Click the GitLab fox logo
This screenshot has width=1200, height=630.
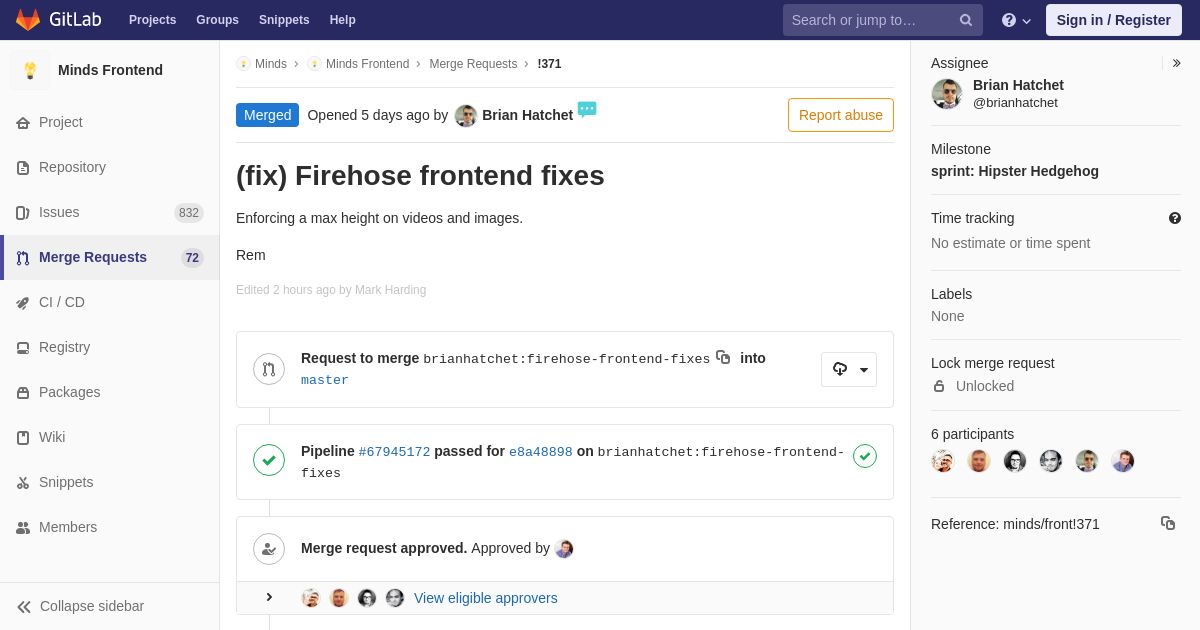[28, 20]
